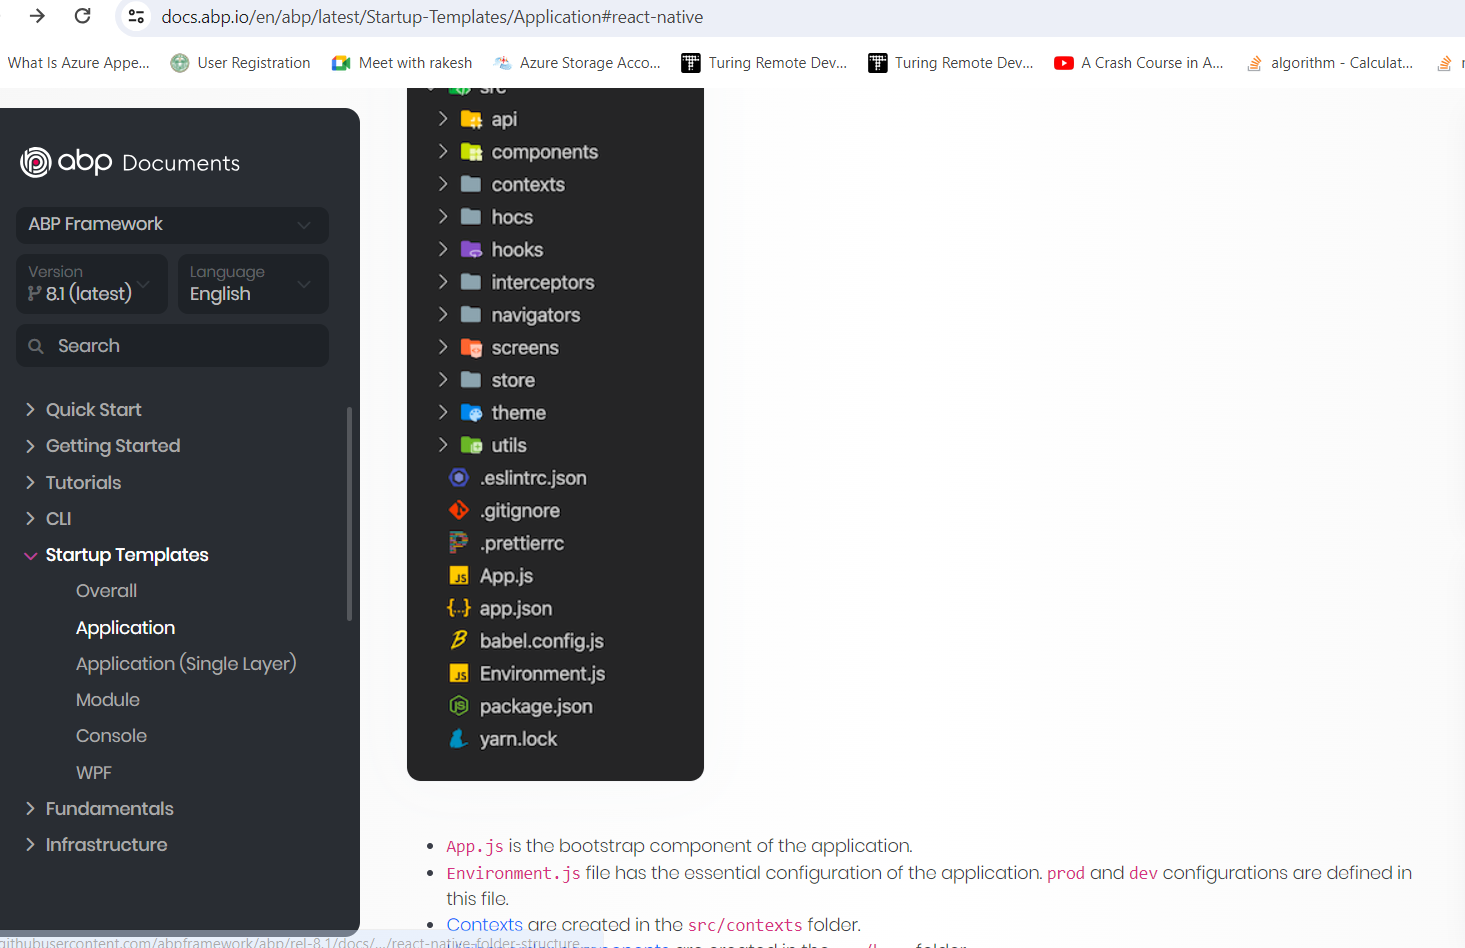The width and height of the screenshot is (1465, 948).
Task: Click the YouTube icon on the Crash Course bookmark
Action: (x=1063, y=62)
